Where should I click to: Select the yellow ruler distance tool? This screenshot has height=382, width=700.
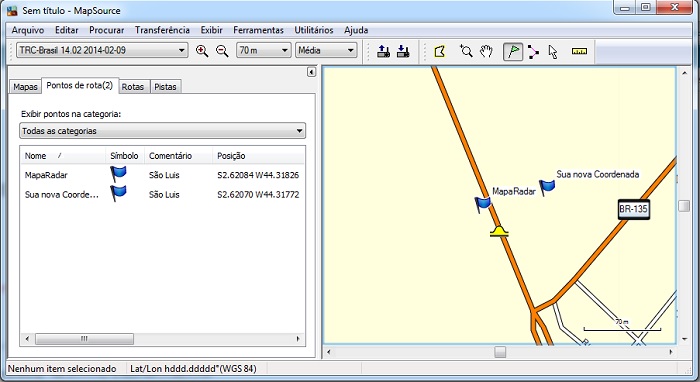tap(579, 51)
